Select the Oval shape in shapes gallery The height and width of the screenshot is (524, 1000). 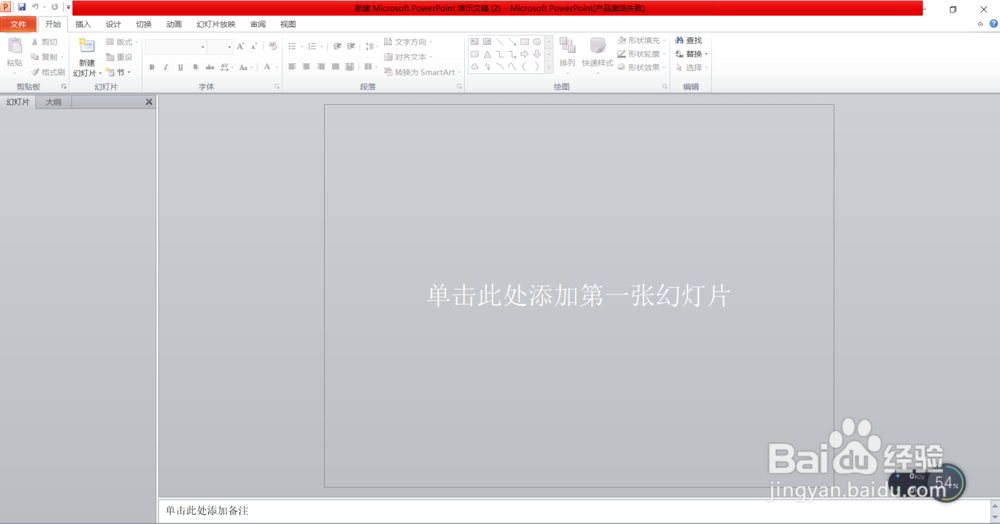click(x=537, y=41)
